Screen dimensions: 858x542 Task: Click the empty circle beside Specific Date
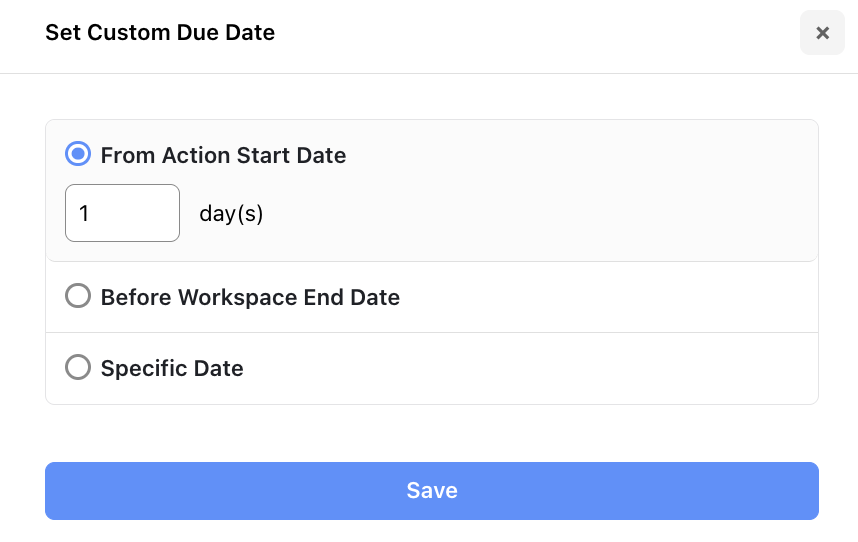(78, 368)
